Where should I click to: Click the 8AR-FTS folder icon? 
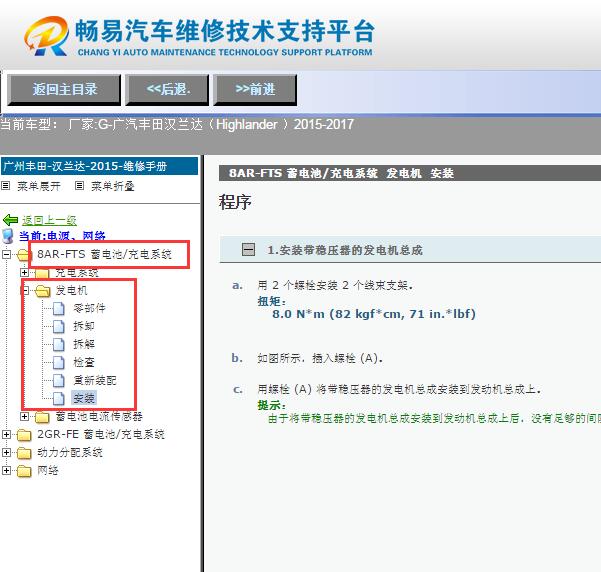click(x=25, y=255)
